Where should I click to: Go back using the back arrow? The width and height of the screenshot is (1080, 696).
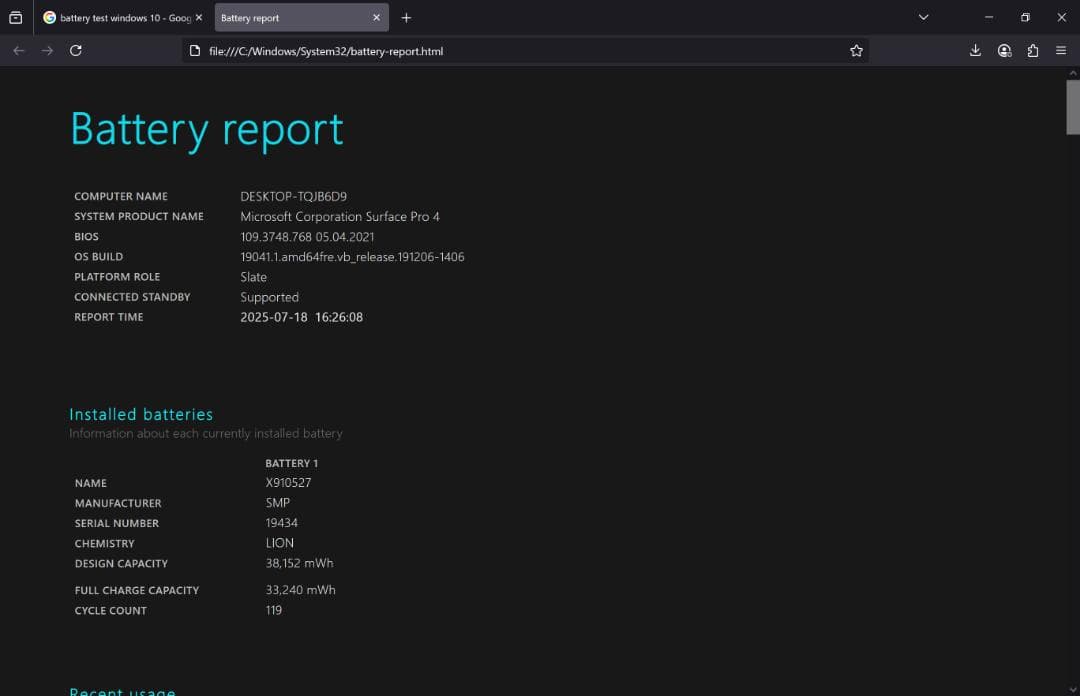(18, 50)
